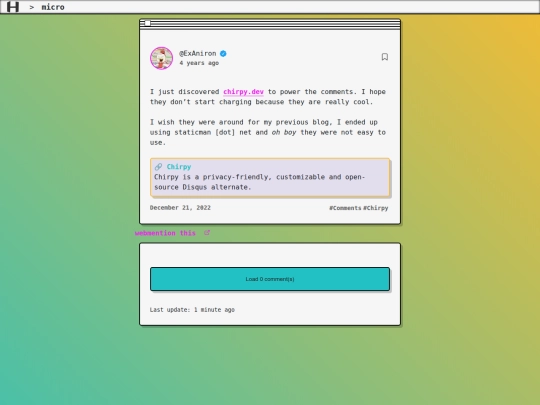Click the 'Last update: 1 minute ago' text
This screenshot has width=540, height=405.
click(192, 310)
